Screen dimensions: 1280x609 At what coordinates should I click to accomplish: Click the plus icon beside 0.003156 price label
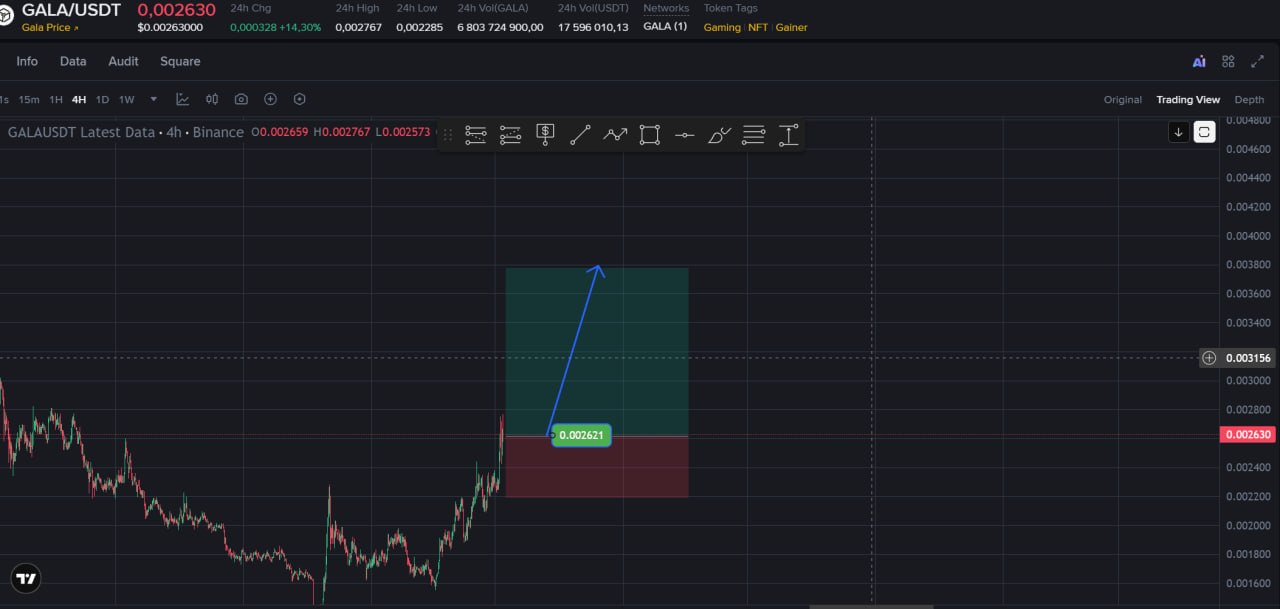1209,358
